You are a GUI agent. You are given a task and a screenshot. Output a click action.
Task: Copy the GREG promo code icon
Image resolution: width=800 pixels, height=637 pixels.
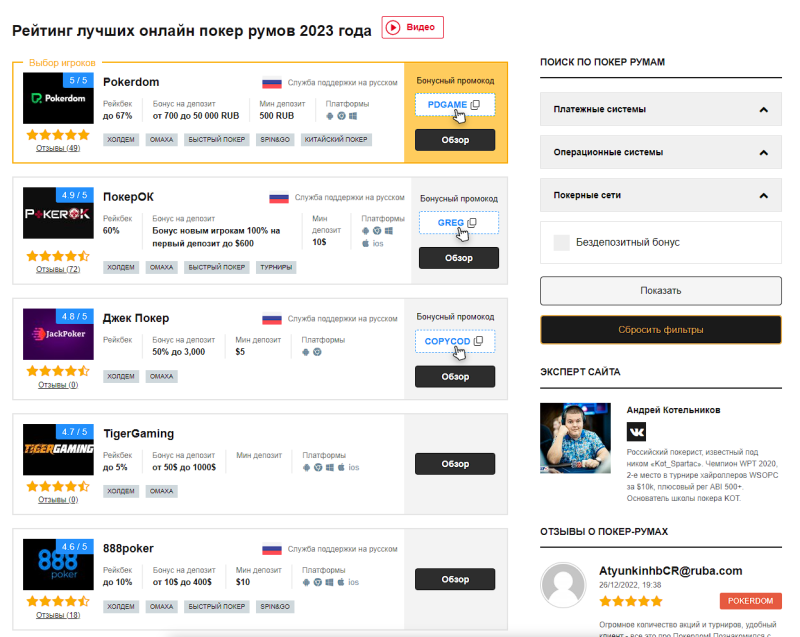click(472, 223)
